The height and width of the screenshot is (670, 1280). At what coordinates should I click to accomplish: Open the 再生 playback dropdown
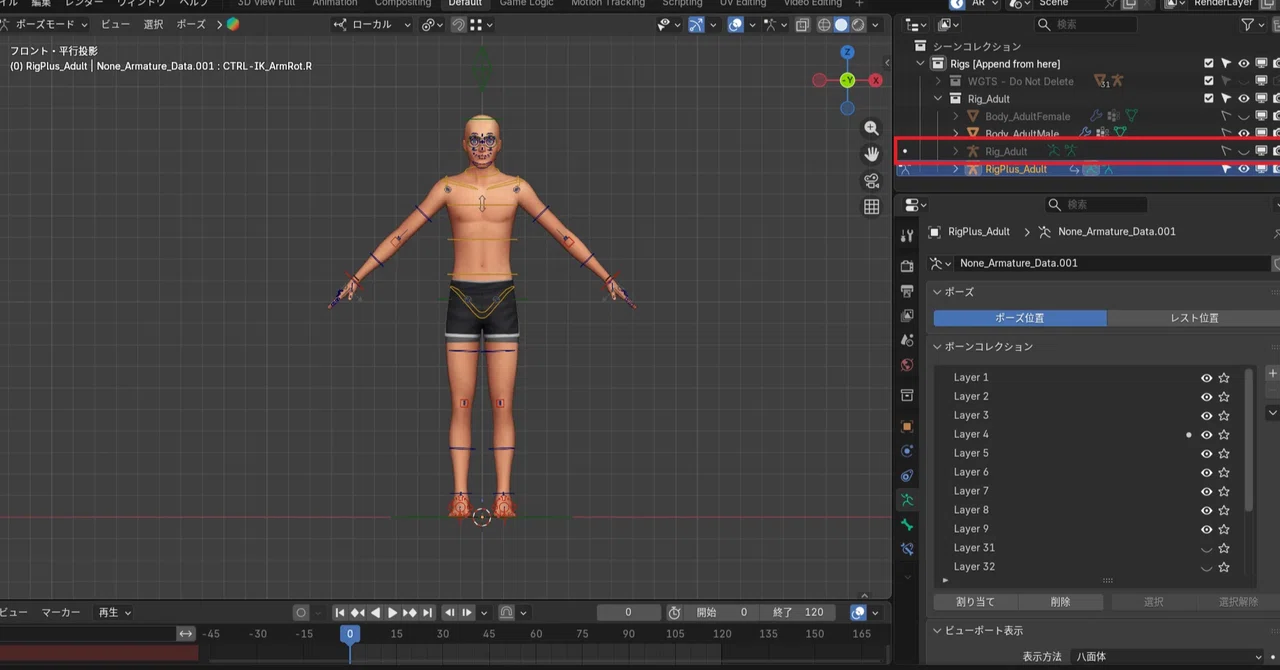tap(114, 613)
